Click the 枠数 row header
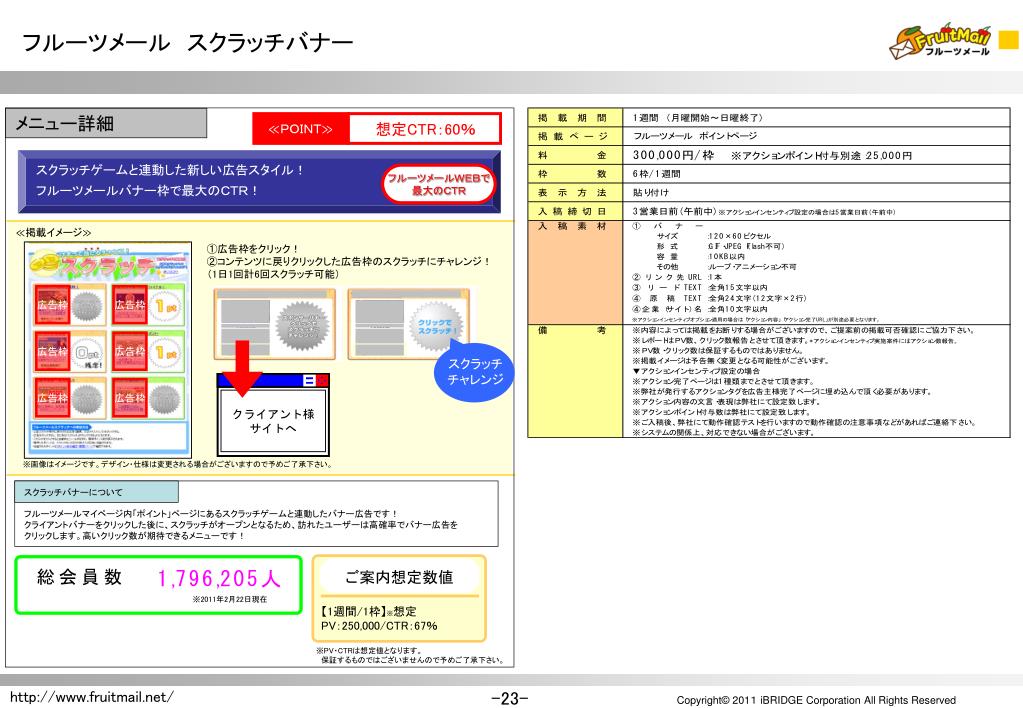The height and width of the screenshot is (708, 1023). pyautogui.click(x=575, y=174)
